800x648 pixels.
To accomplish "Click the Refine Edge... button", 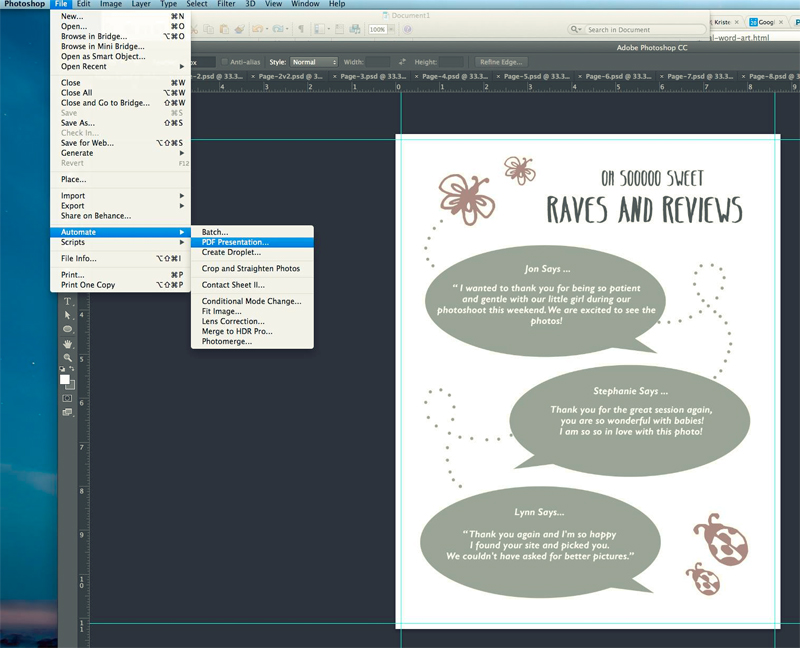I will pos(501,62).
